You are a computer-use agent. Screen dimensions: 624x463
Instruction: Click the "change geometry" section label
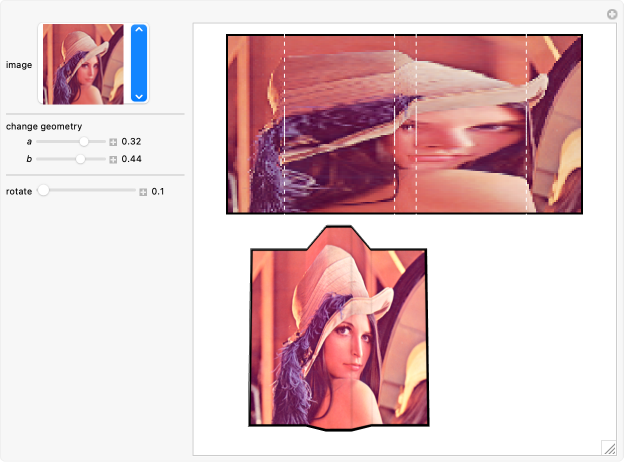tap(37, 127)
